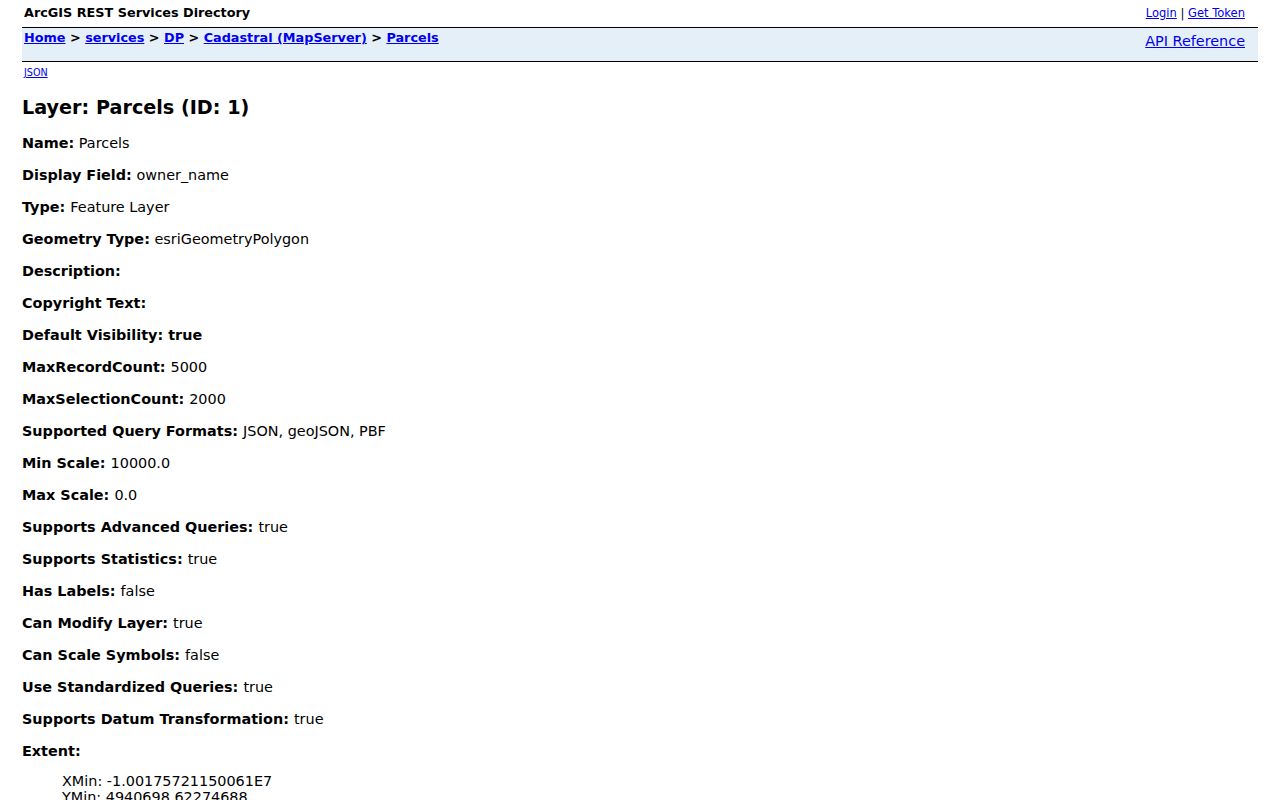The image size is (1280, 800).
Task: Click the Default Visibility: true line
Action: coord(112,335)
